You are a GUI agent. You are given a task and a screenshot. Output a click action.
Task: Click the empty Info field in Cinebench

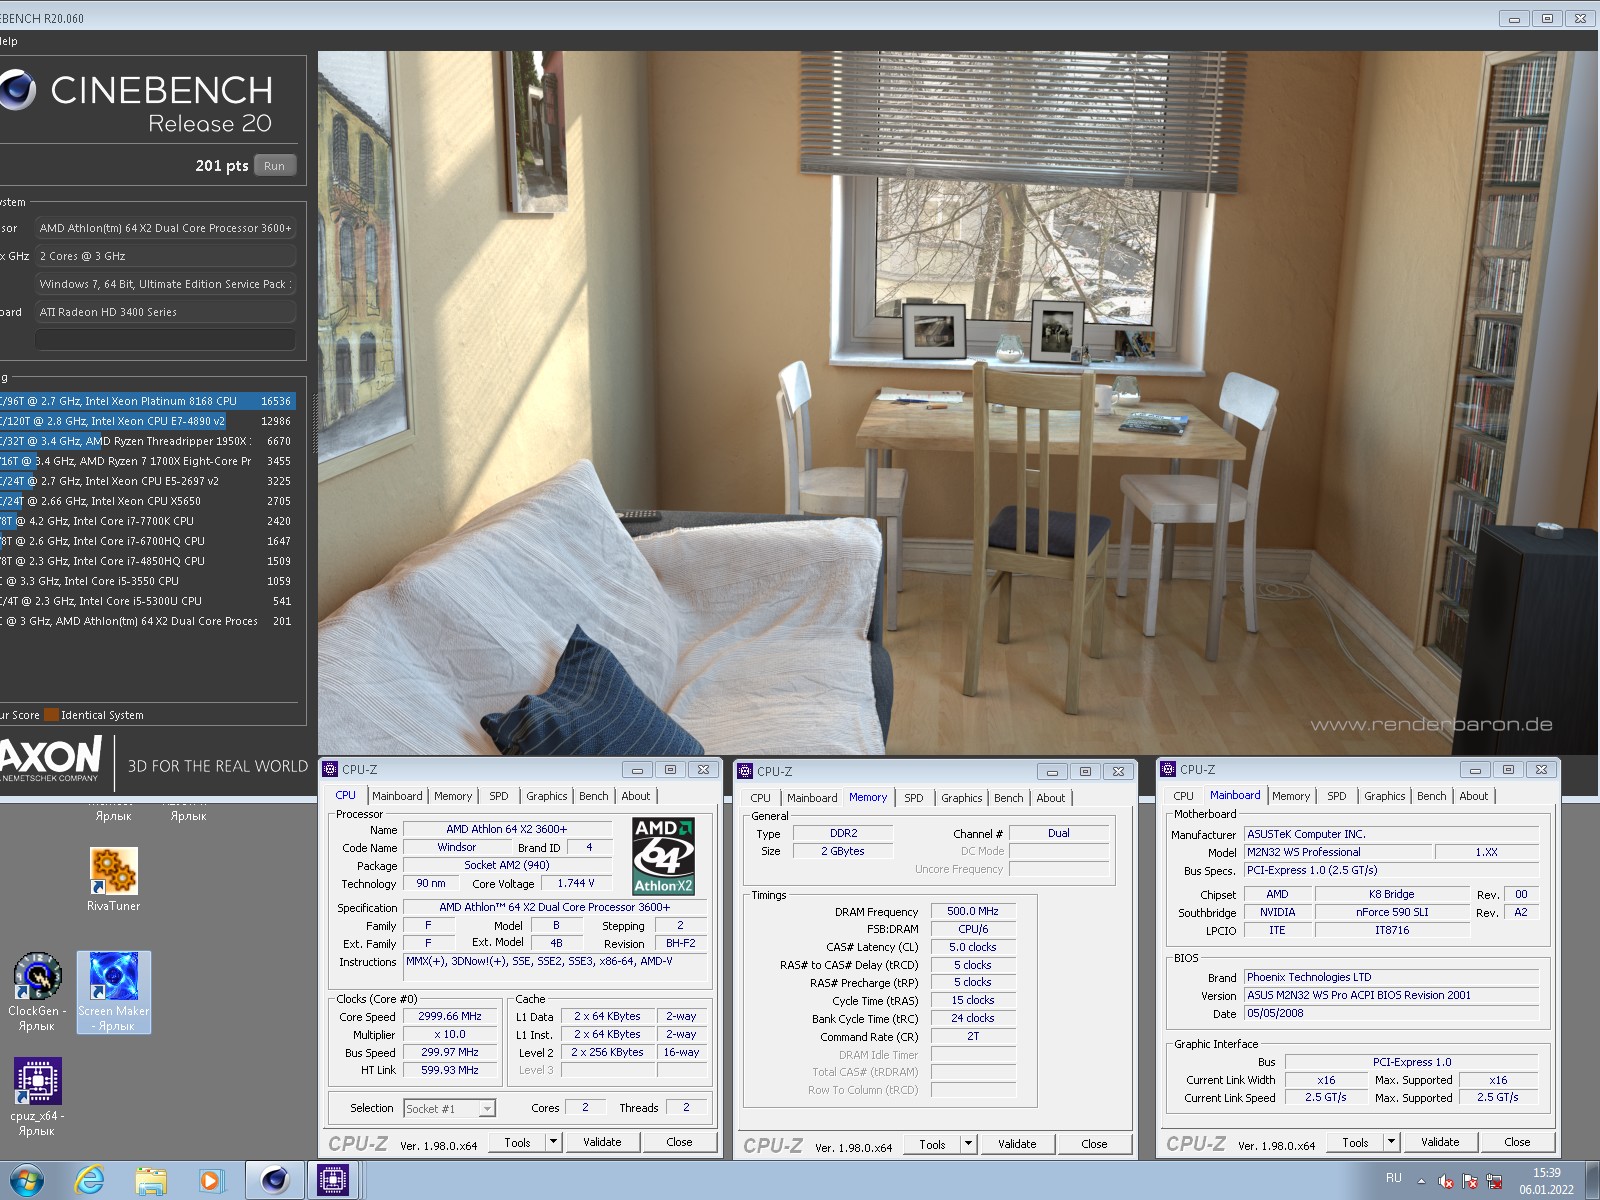point(165,340)
